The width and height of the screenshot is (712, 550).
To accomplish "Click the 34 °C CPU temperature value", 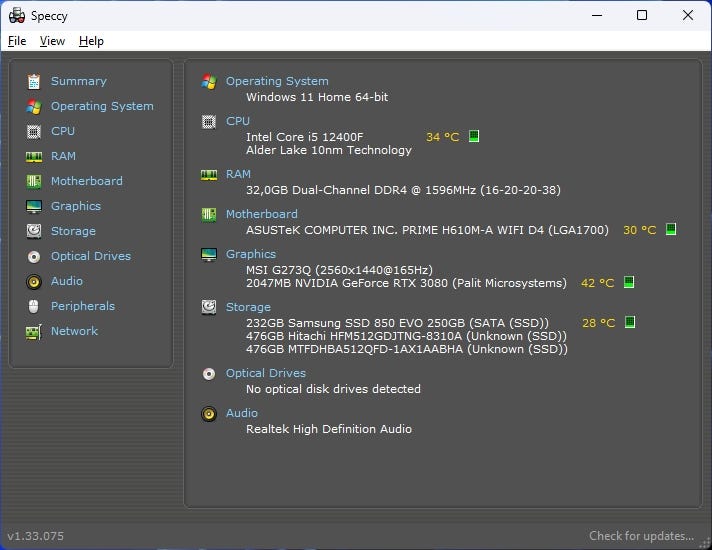I will 443,137.
